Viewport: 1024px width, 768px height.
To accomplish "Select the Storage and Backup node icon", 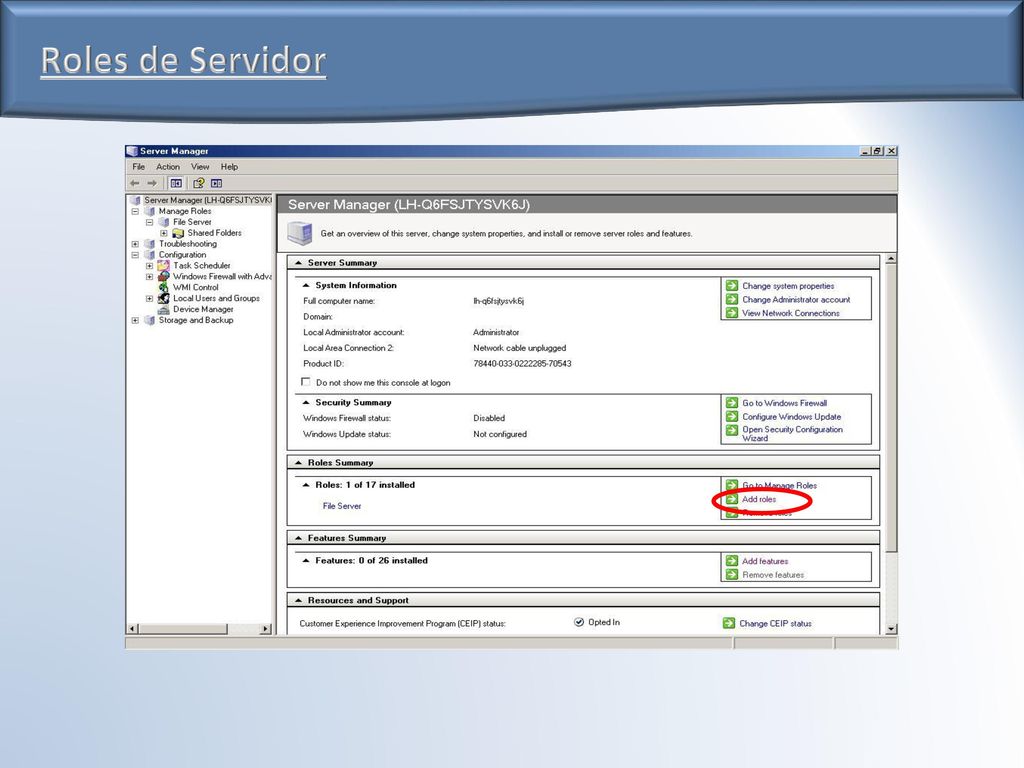I will pyautogui.click(x=150, y=321).
